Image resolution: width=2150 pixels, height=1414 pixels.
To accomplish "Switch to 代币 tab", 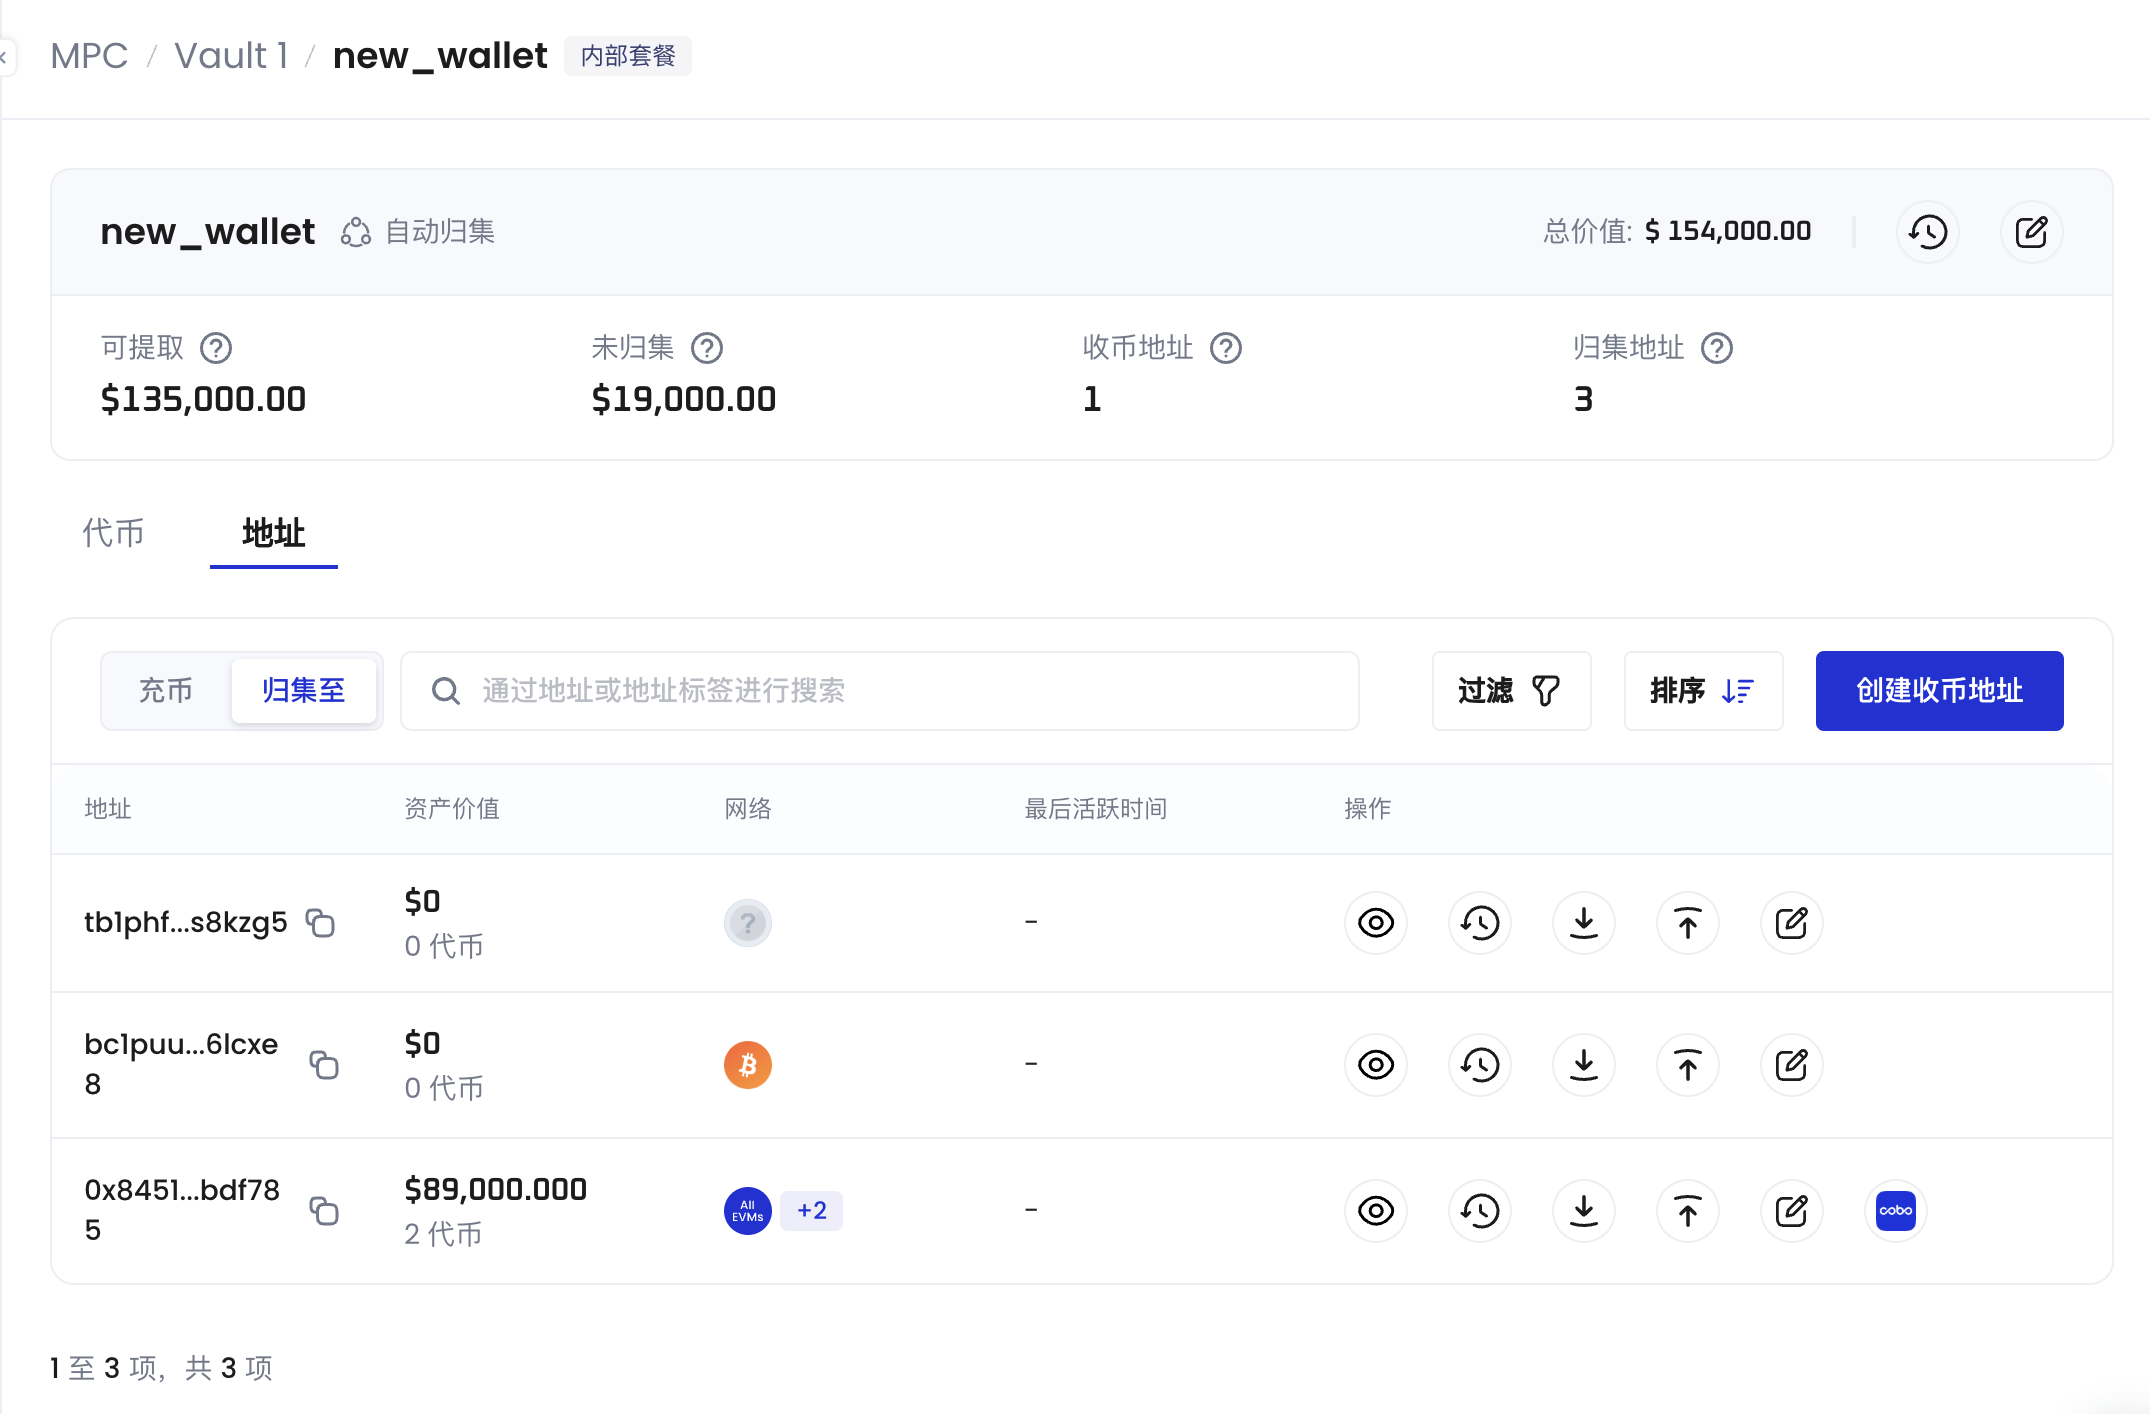I will point(113,532).
